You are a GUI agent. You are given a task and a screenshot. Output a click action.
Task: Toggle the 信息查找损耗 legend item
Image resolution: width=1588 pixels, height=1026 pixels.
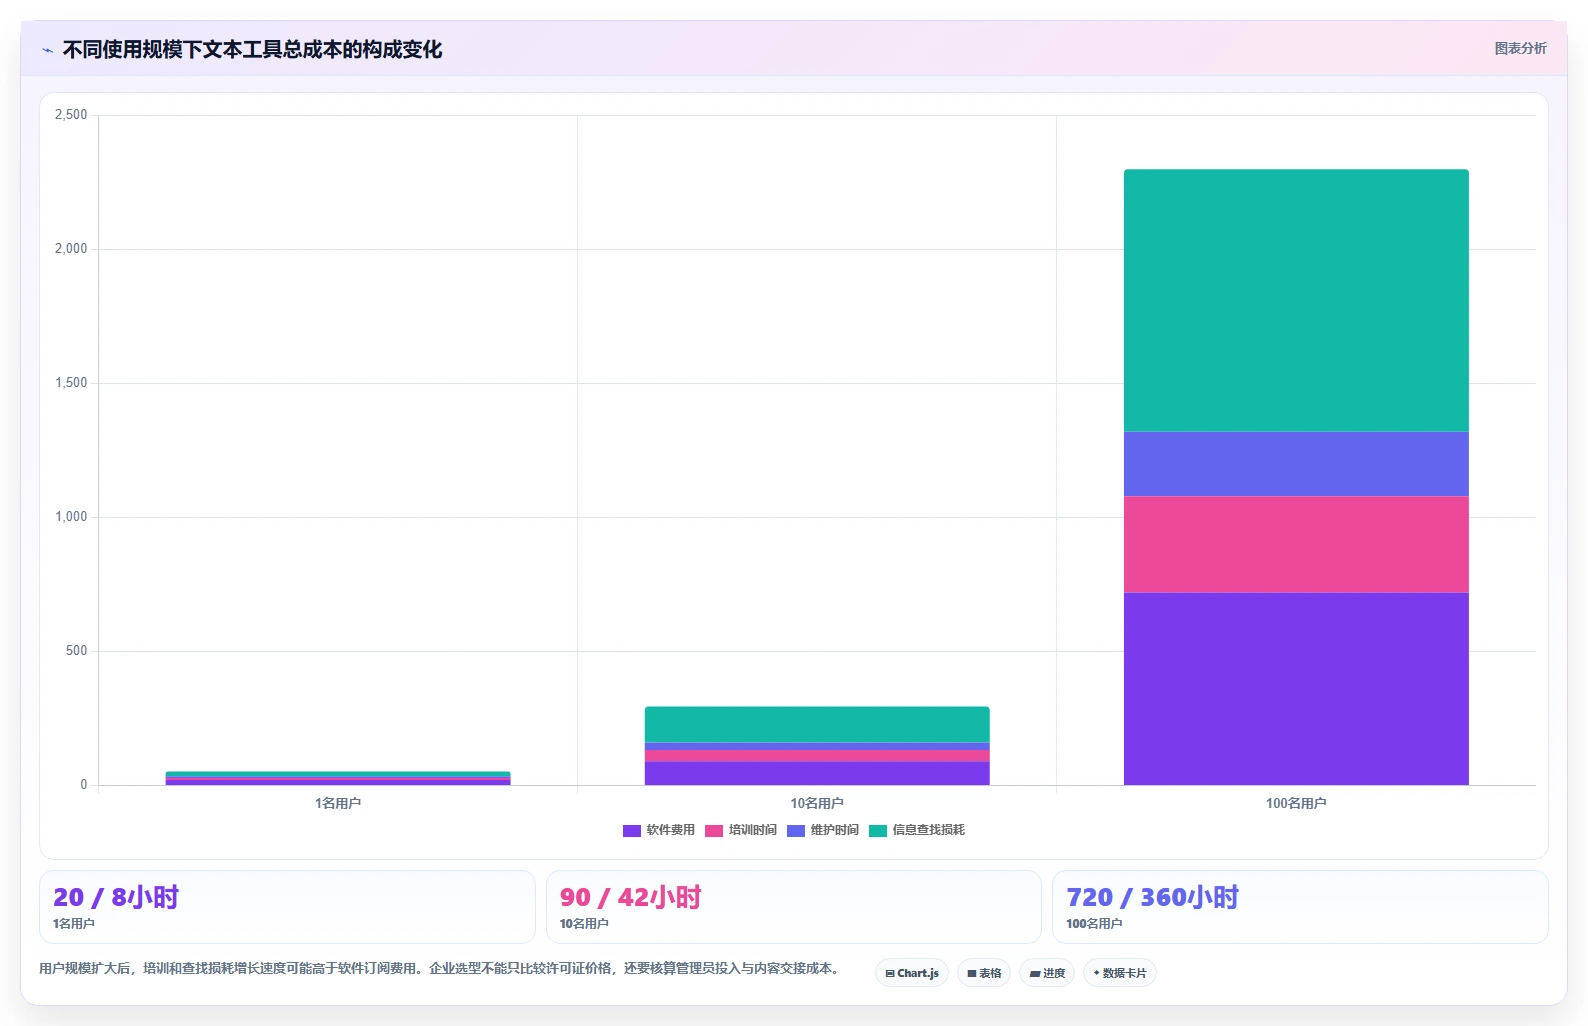point(916,830)
